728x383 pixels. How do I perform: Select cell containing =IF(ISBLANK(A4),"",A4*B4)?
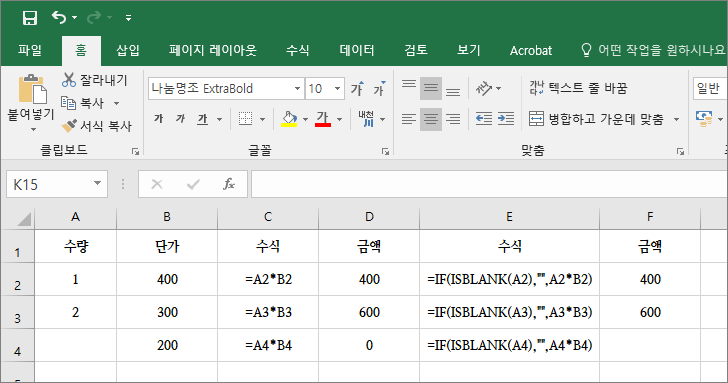click(x=509, y=345)
